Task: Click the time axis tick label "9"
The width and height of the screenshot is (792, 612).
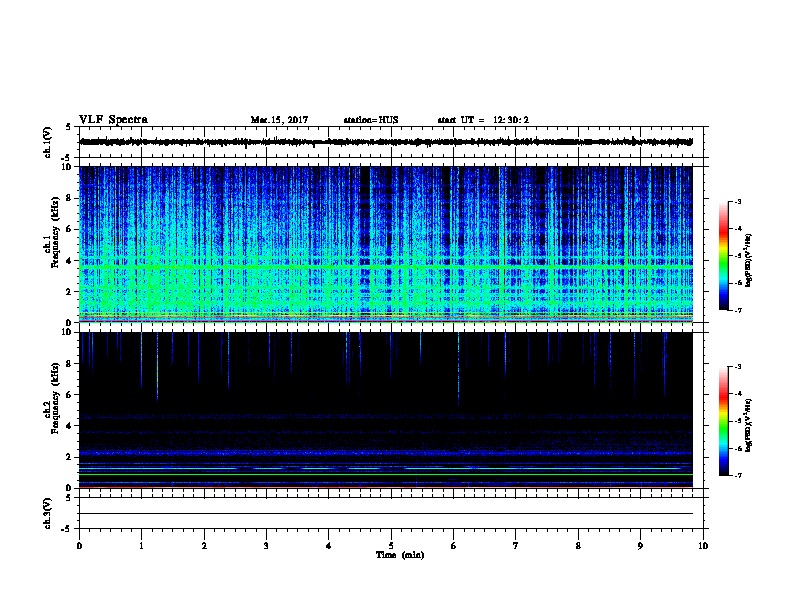Action: click(640, 546)
